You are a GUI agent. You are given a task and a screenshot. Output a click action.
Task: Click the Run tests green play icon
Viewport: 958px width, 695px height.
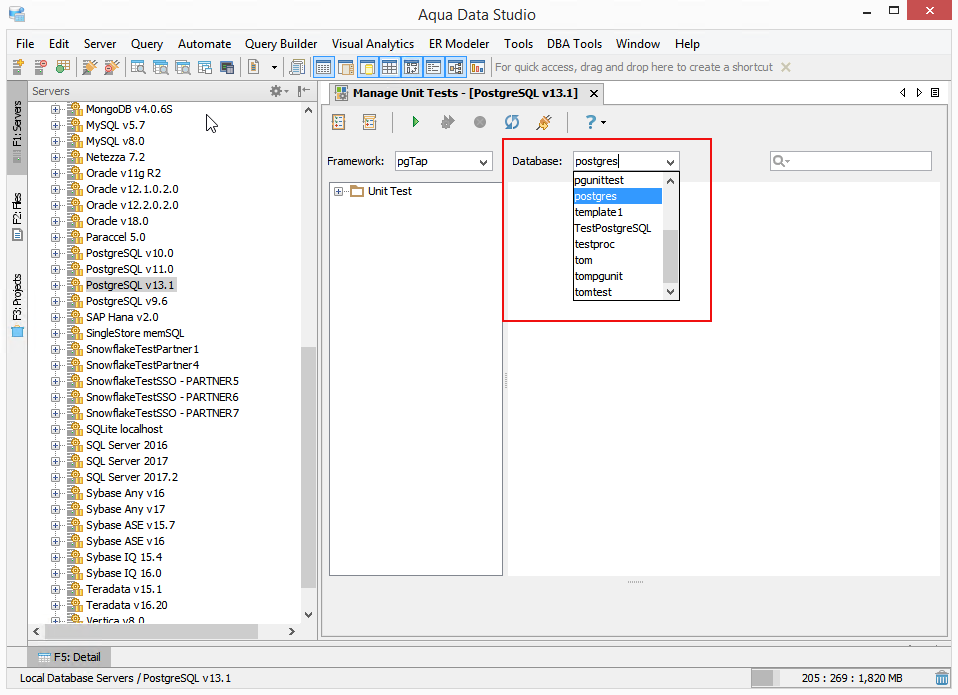coord(415,122)
